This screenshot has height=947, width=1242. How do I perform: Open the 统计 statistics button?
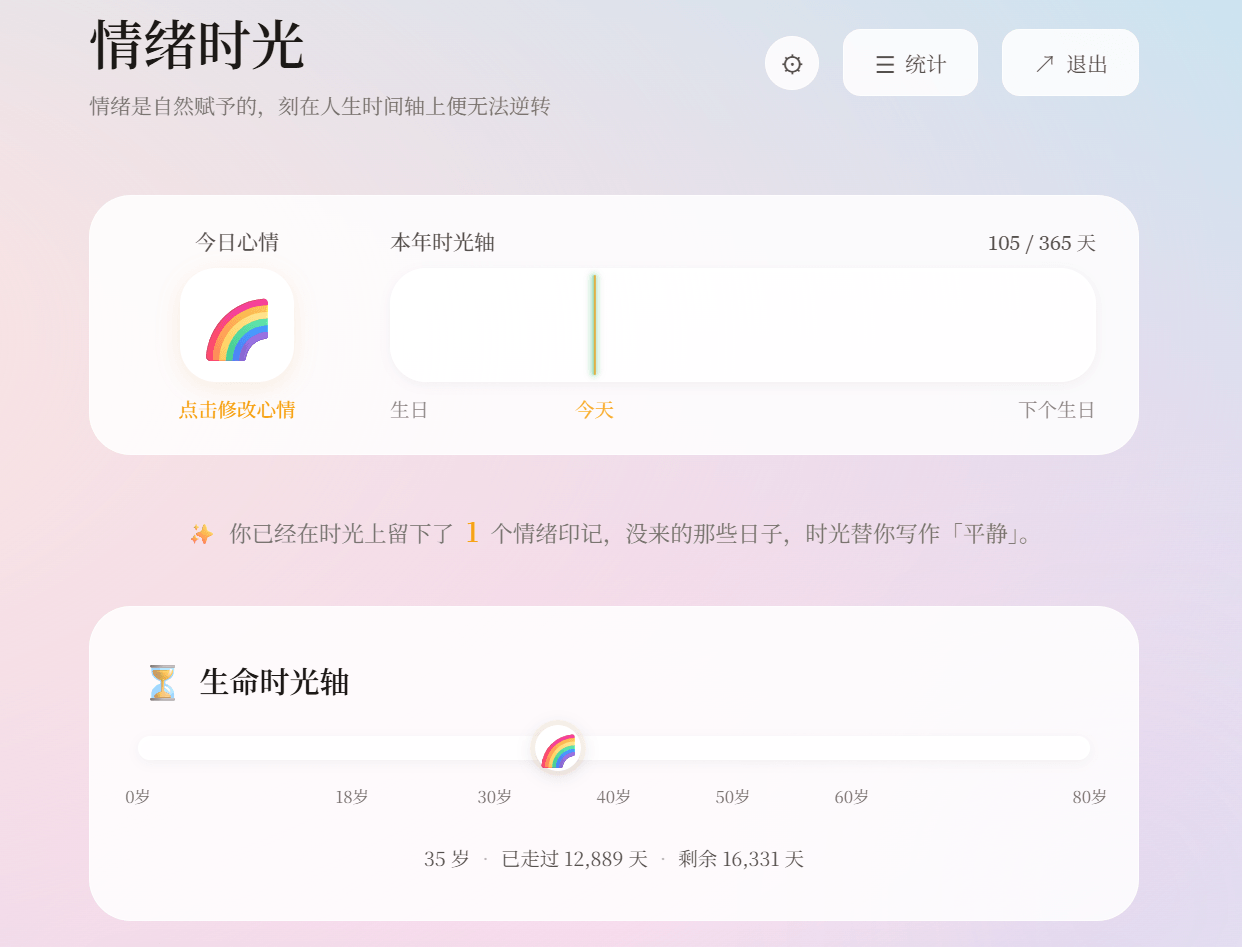pos(910,63)
